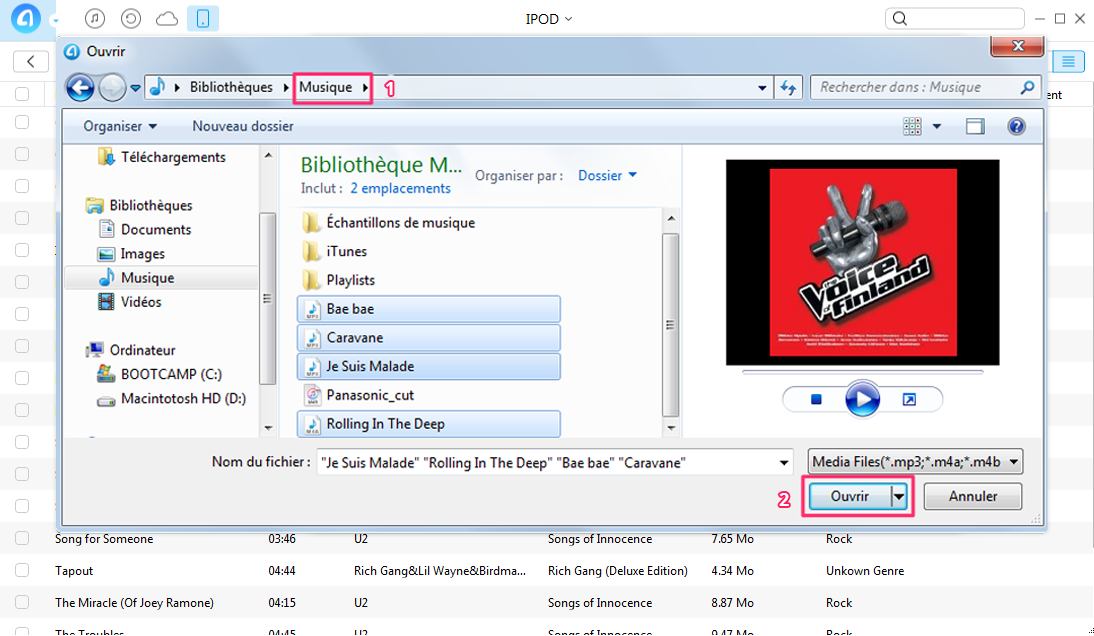Image resolution: width=1094 pixels, height=636 pixels.
Task: Open the Media Files type dropdown
Action: [915, 462]
